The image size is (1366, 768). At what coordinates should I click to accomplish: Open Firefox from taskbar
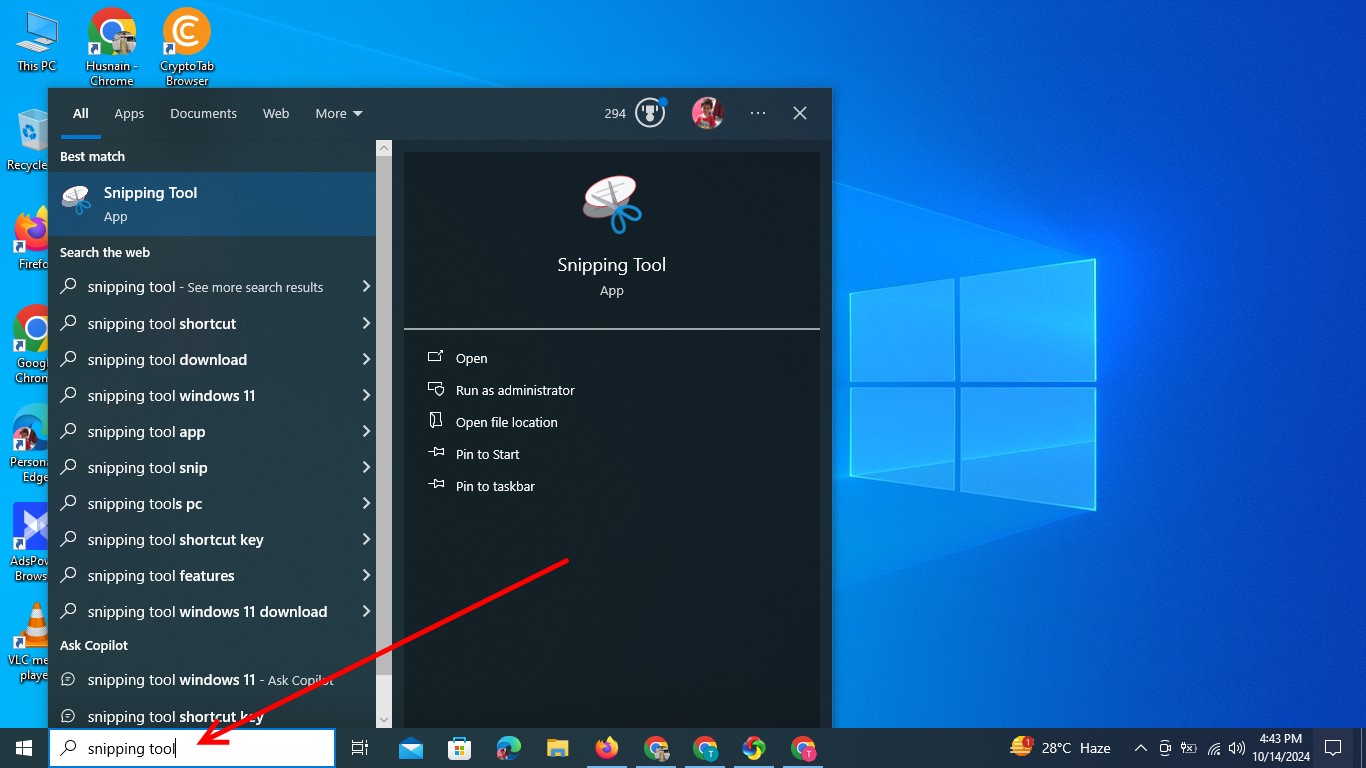pyautogui.click(x=606, y=748)
